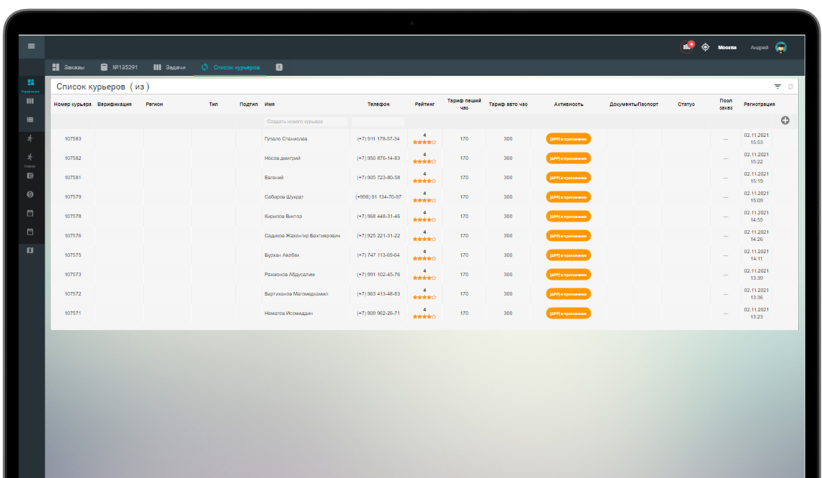Viewport: 822px width, 478px height.
Task: Select courier number 107571
Action: [x=73, y=313]
